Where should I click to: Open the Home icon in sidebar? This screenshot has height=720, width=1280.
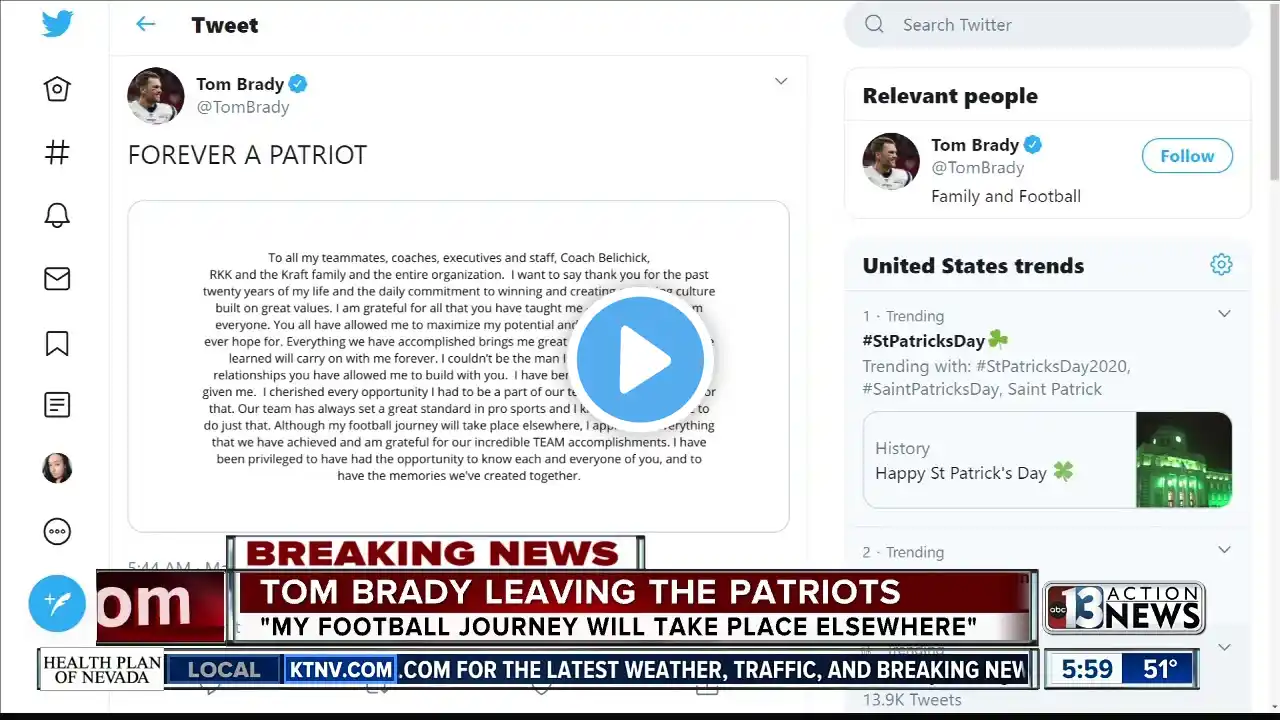coord(57,89)
